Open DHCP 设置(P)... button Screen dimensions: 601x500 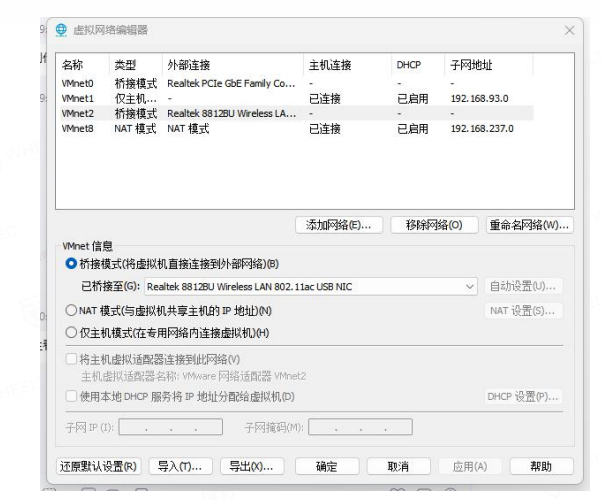523,396
